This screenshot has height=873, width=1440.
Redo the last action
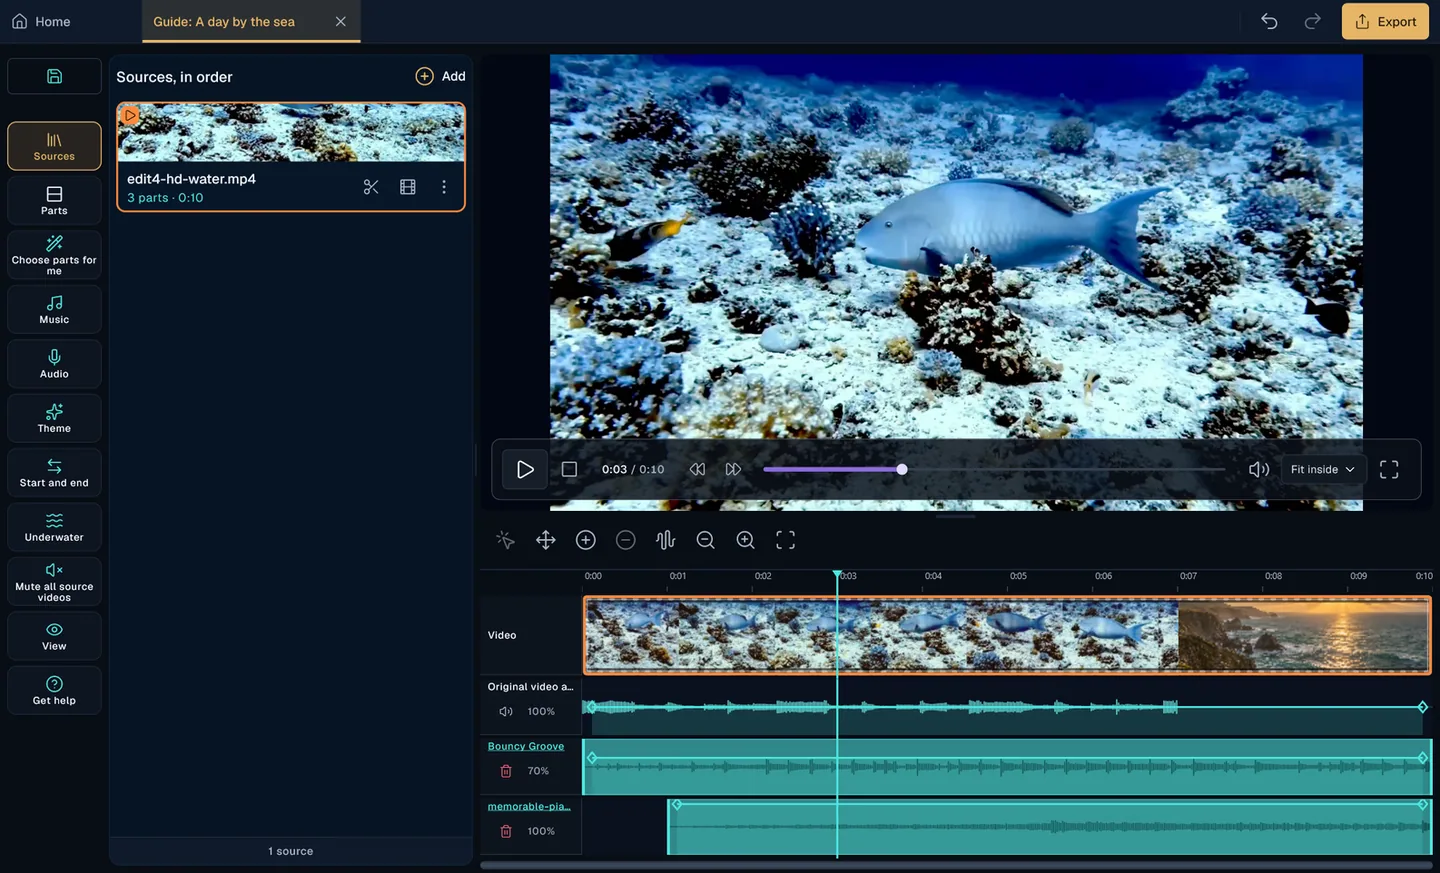pyautogui.click(x=1313, y=21)
